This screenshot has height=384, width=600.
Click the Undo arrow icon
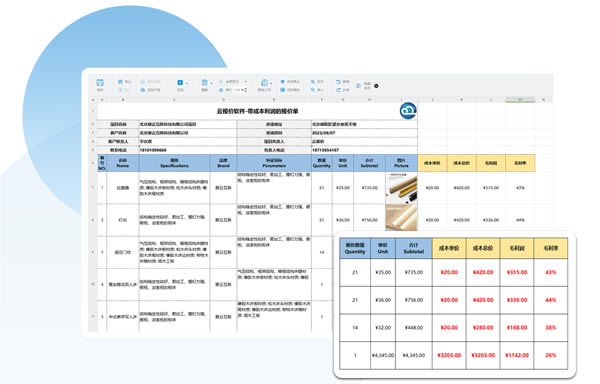click(338, 82)
